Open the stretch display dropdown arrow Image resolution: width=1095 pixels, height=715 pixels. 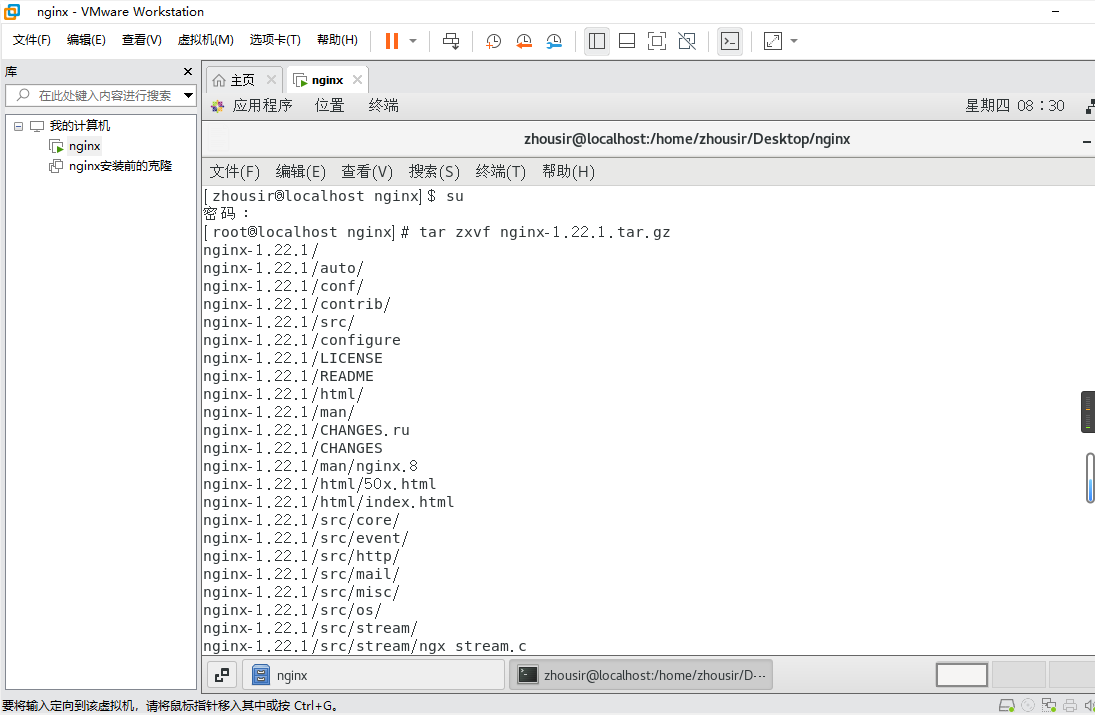pos(794,41)
